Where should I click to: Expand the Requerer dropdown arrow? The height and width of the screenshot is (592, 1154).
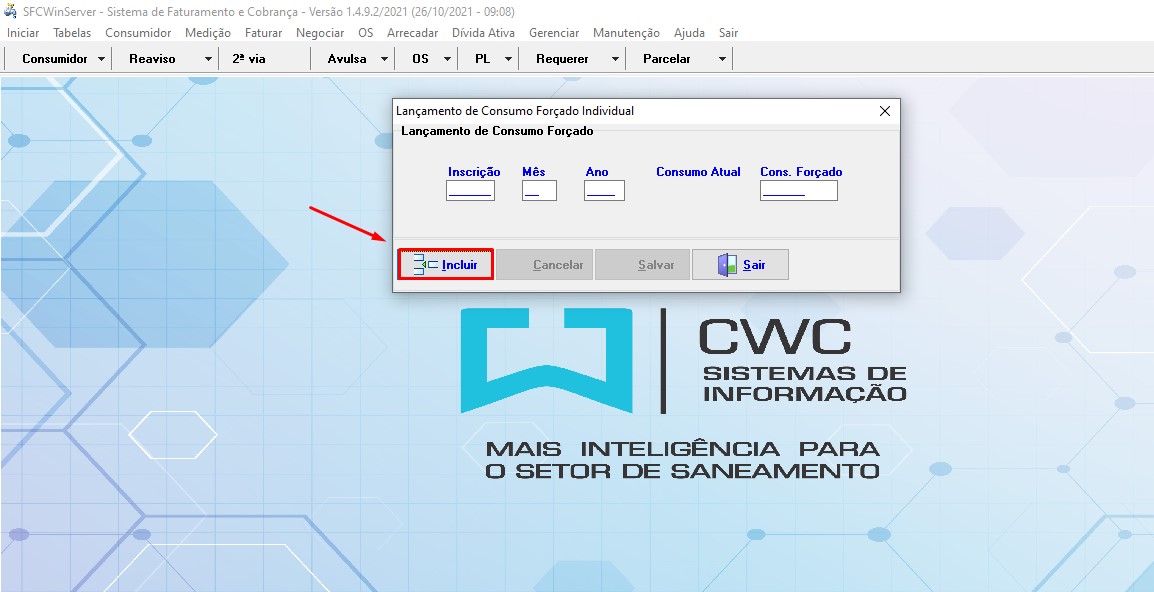pyautogui.click(x=615, y=59)
